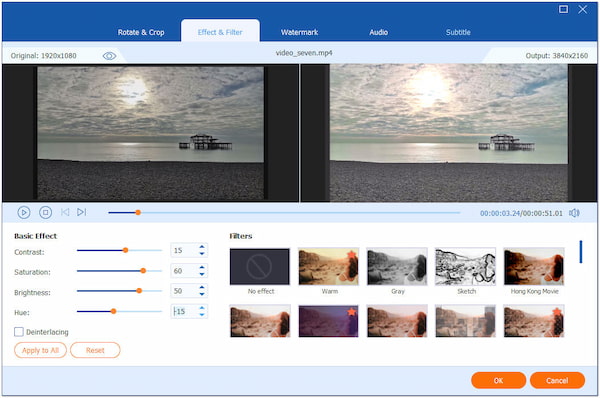Confirm changes with OK

498,380
